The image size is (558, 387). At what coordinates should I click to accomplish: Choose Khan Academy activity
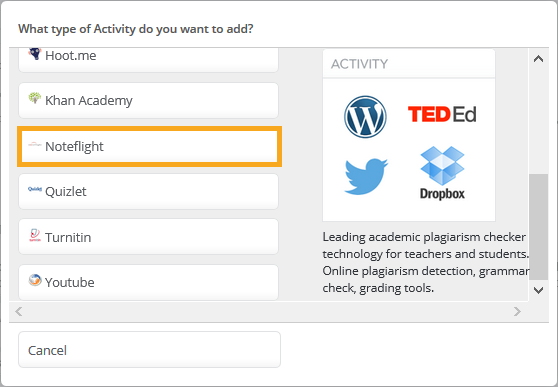[x=148, y=100]
